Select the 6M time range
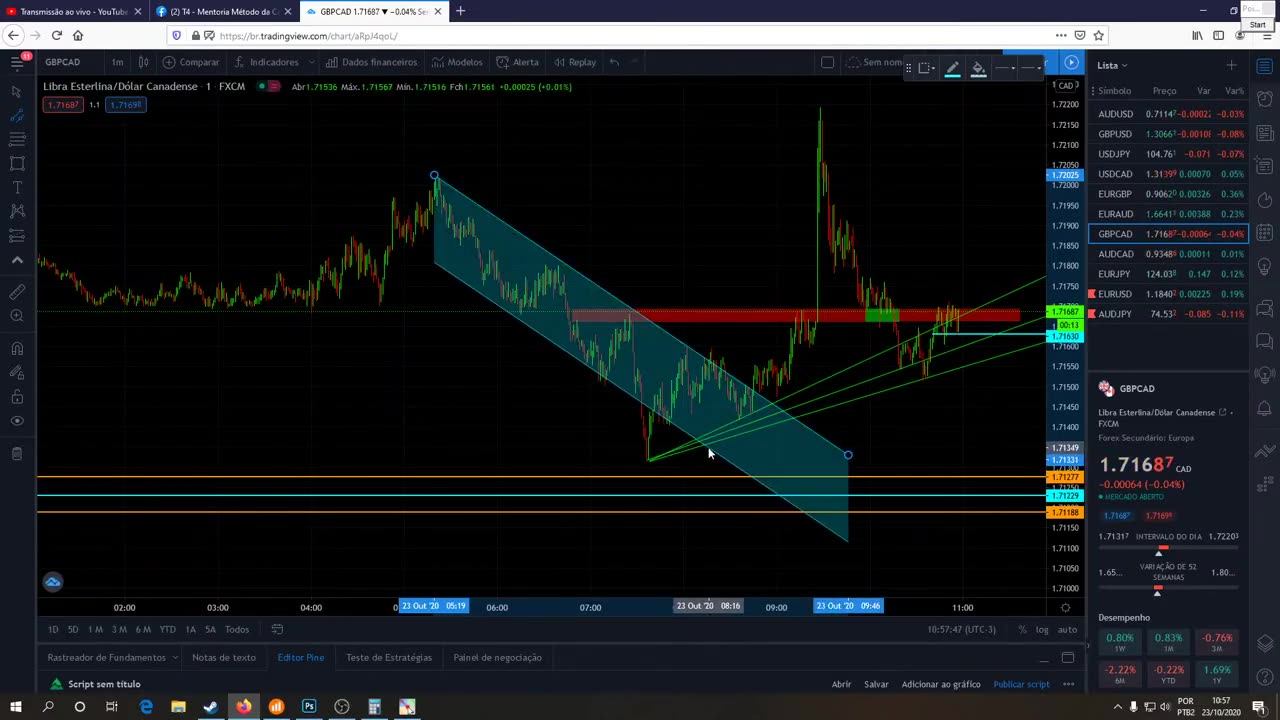 143,629
